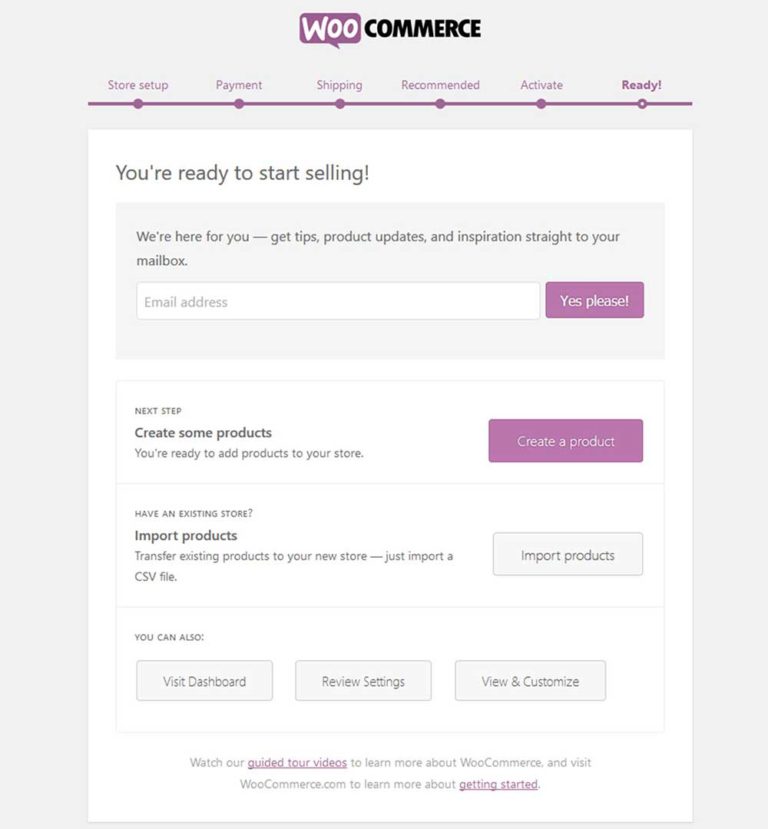Click the Recommended step dot

(x=440, y=103)
